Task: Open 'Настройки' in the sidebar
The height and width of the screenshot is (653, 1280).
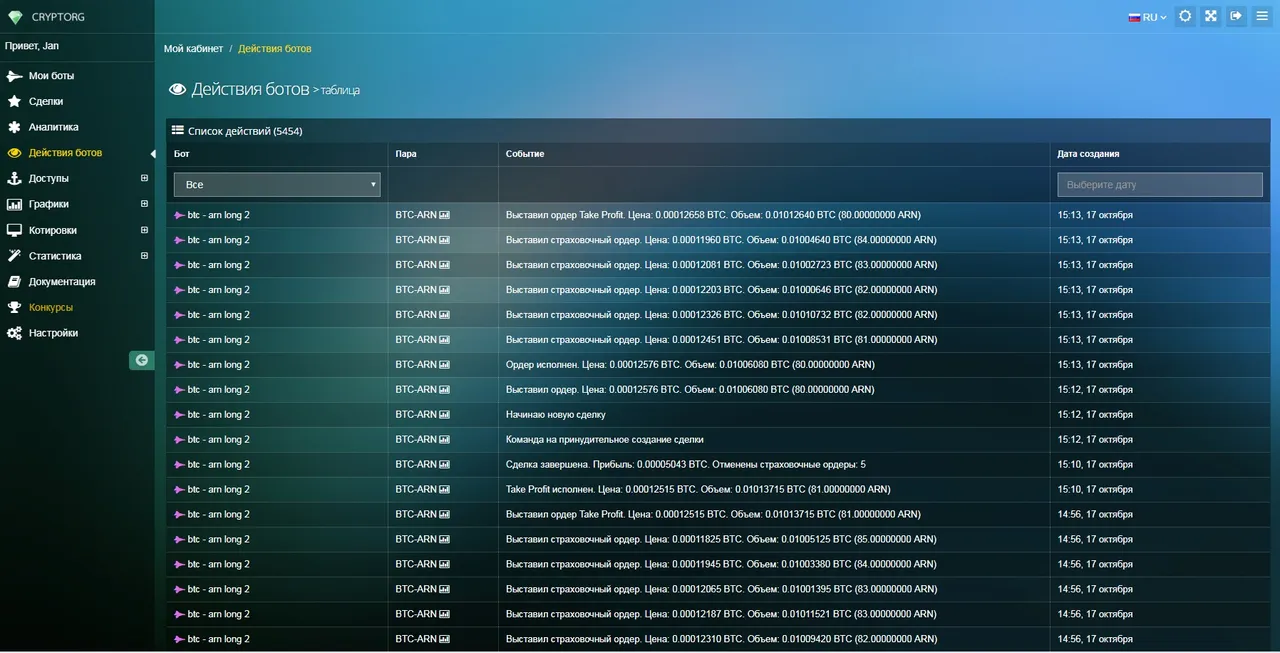Action: click(53, 333)
